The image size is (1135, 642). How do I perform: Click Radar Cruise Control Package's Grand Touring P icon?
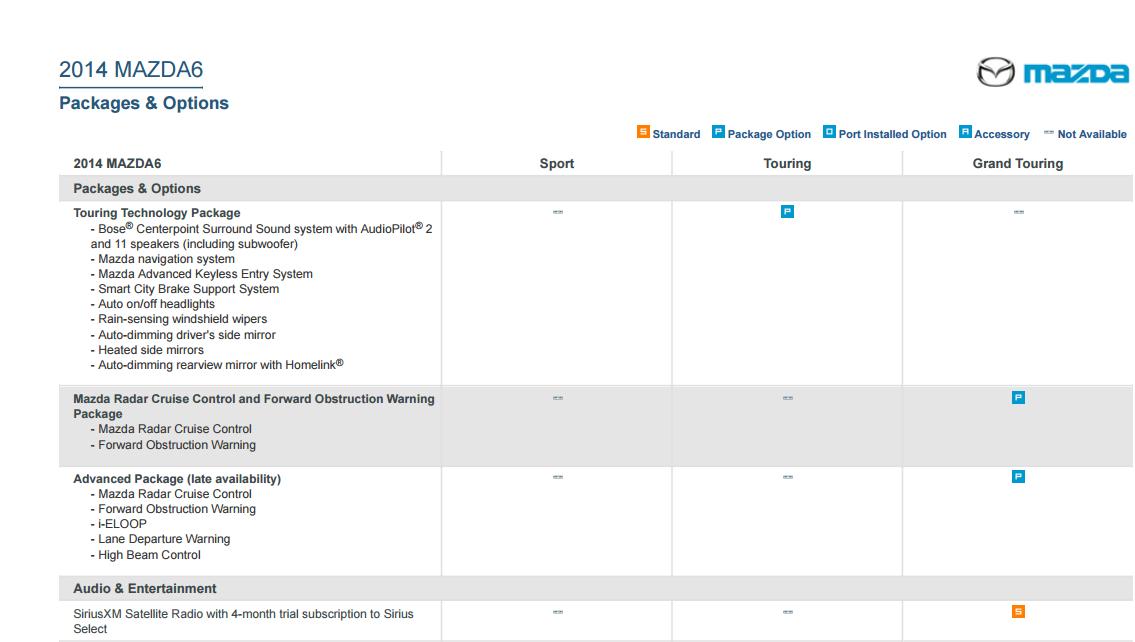(1018, 397)
